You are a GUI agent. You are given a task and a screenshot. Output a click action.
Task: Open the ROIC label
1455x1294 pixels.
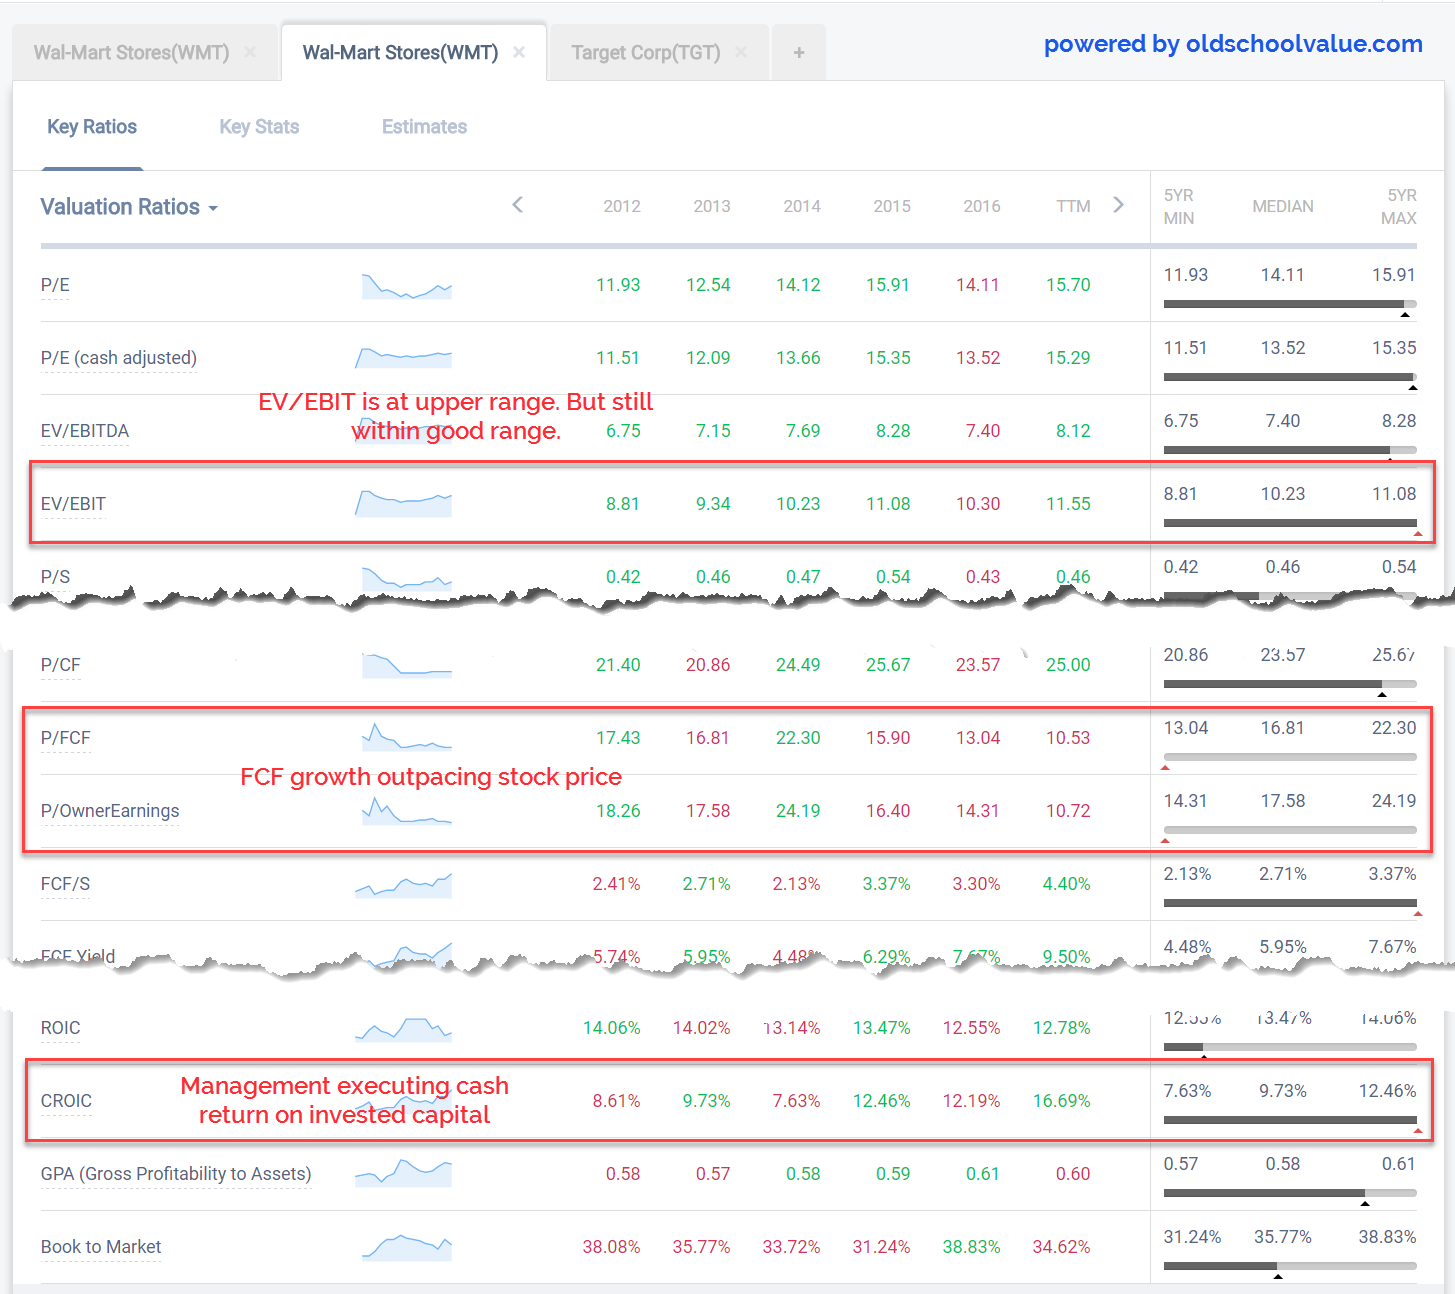click(60, 1028)
